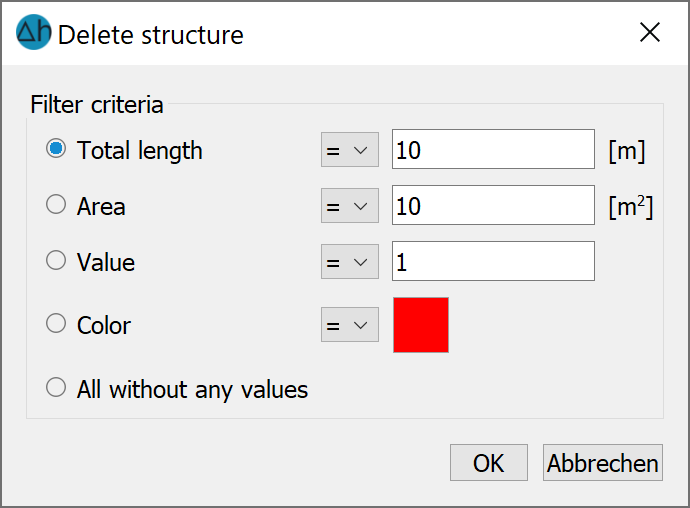Enable the Color filter radio button
The height and width of the screenshot is (508, 690).
pos(56,324)
